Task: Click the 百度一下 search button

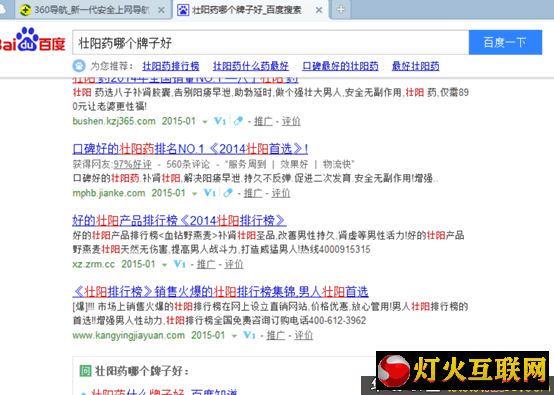Action: 505,42
